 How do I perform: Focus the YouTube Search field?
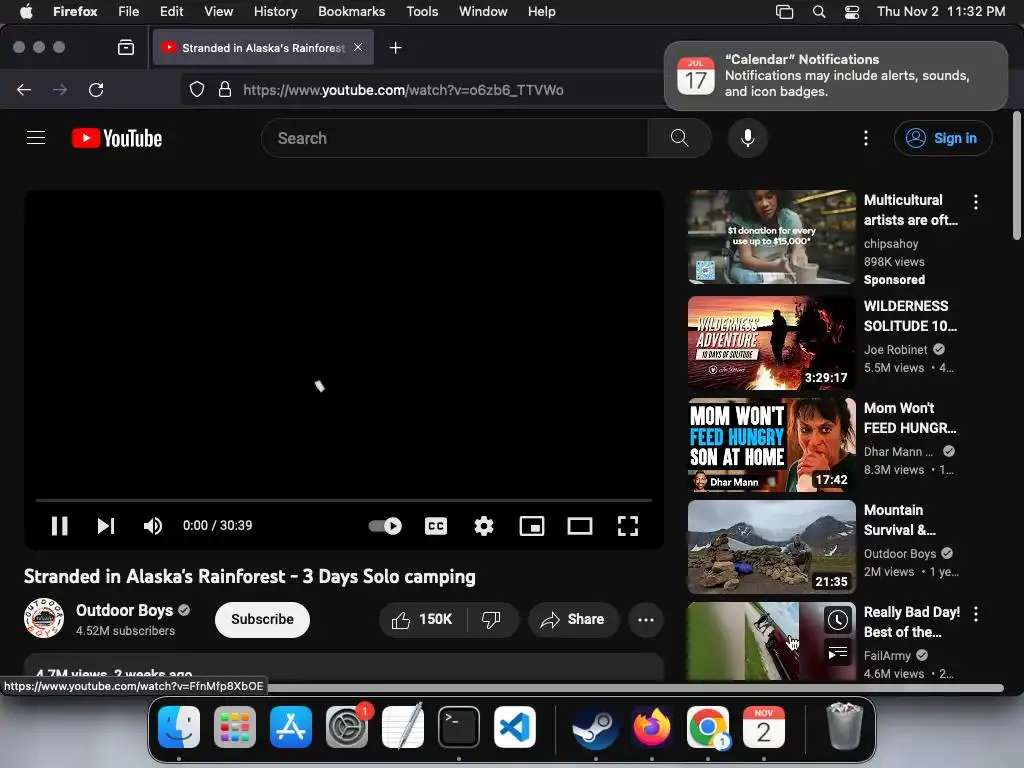[x=455, y=138]
